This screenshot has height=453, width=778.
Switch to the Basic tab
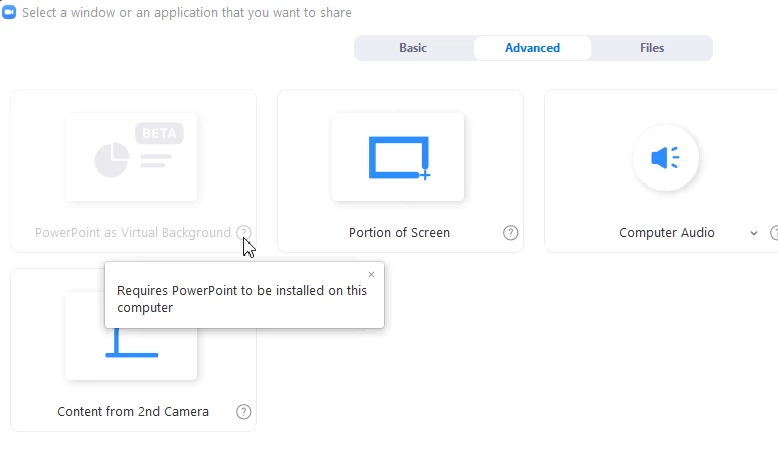click(413, 48)
